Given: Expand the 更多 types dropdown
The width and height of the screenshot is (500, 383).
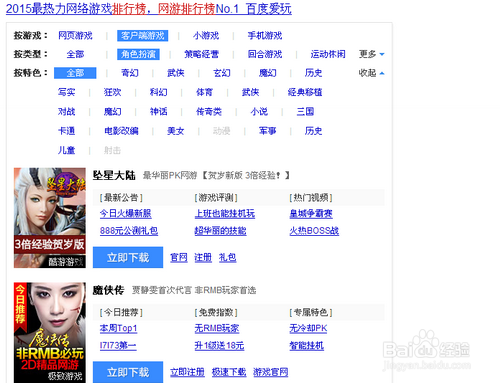Looking at the screenshot, I should coord(371,54).
